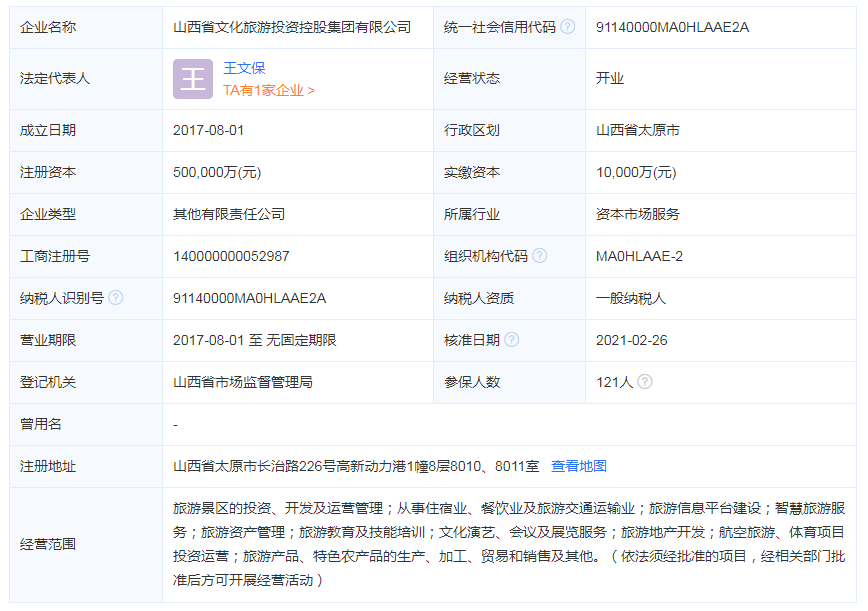Image resolution: width=868 pixels, height=611 pixels.
Task: Click paid-in capital value 10,000万(元)
Action: 636,172
